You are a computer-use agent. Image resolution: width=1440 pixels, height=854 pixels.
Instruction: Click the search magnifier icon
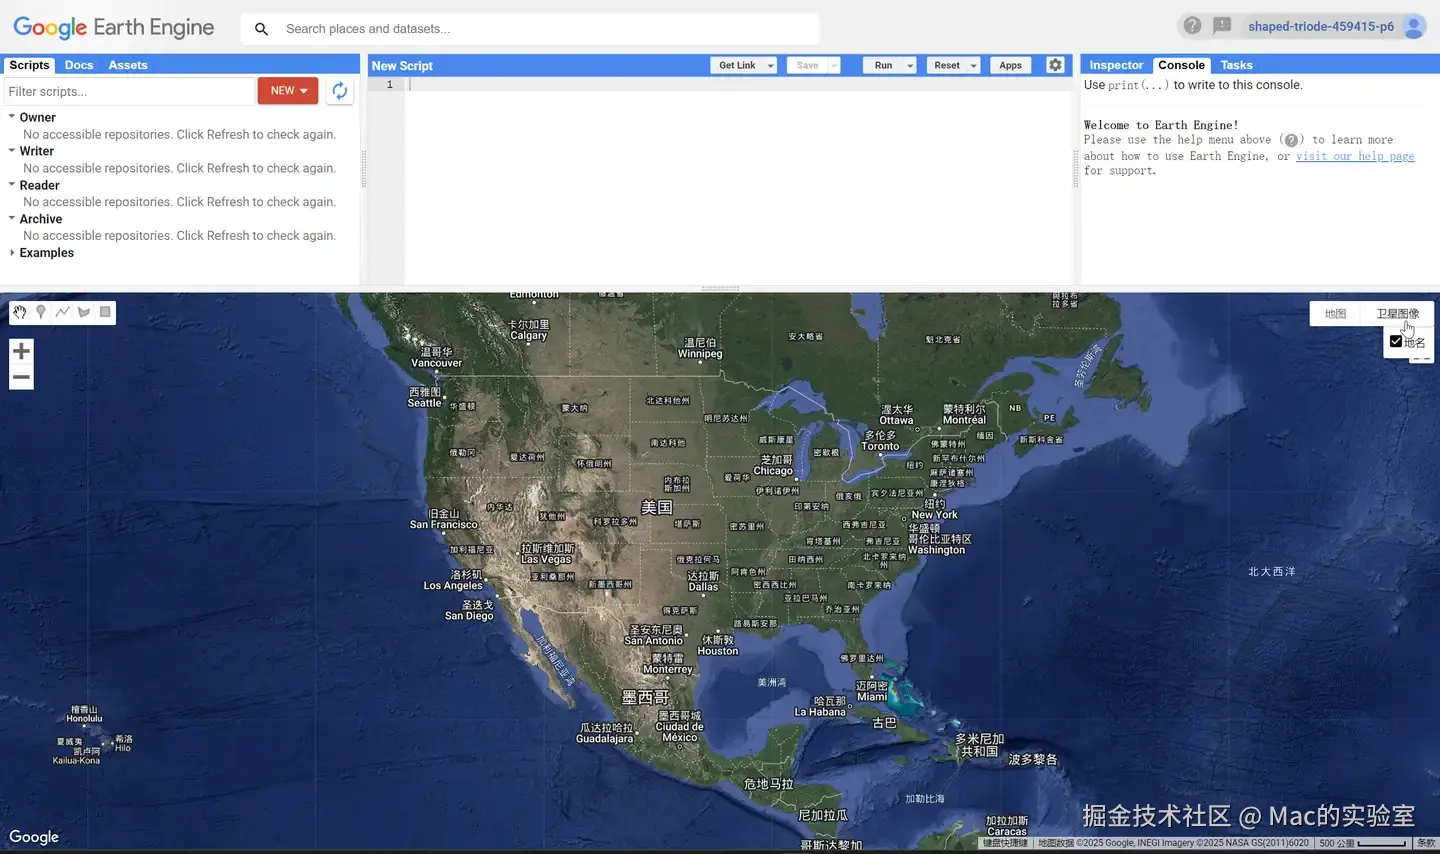coord(261,29)
